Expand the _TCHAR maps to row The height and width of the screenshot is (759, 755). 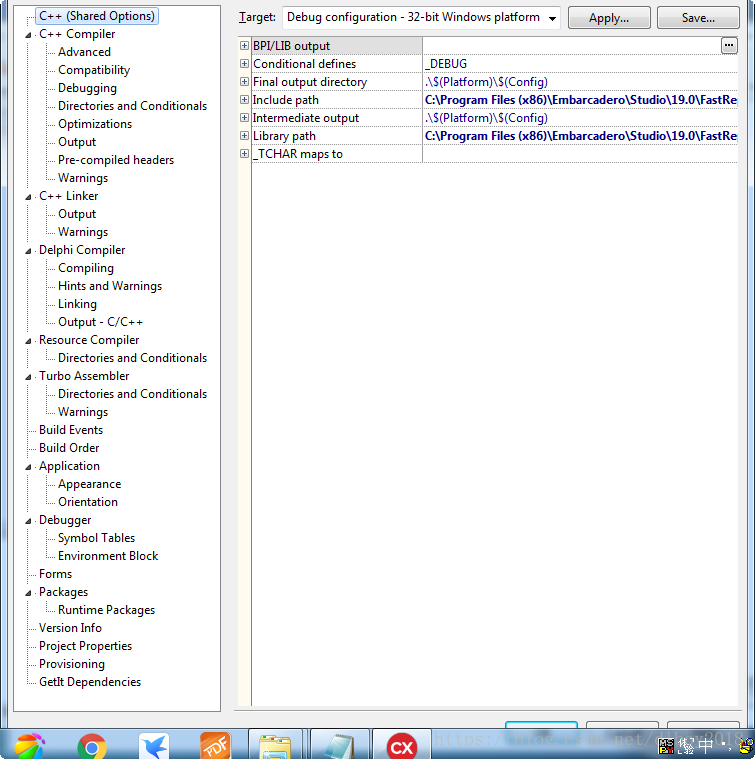[244, 153]
